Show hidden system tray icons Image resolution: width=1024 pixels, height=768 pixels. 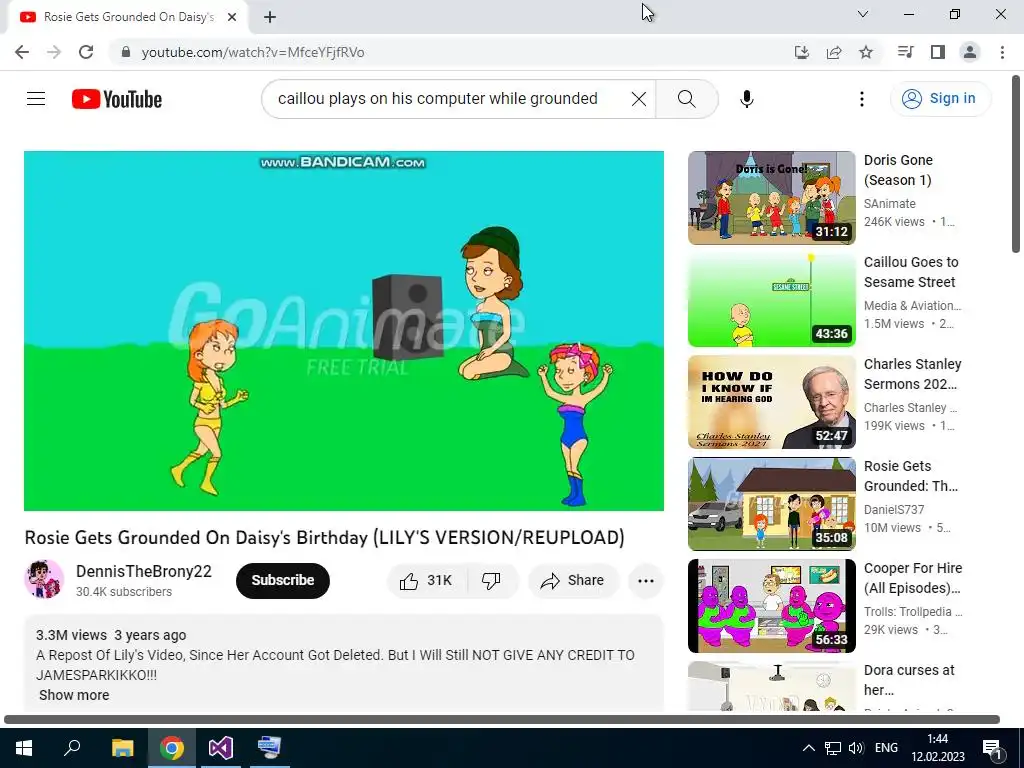click(x=808, y=748)
